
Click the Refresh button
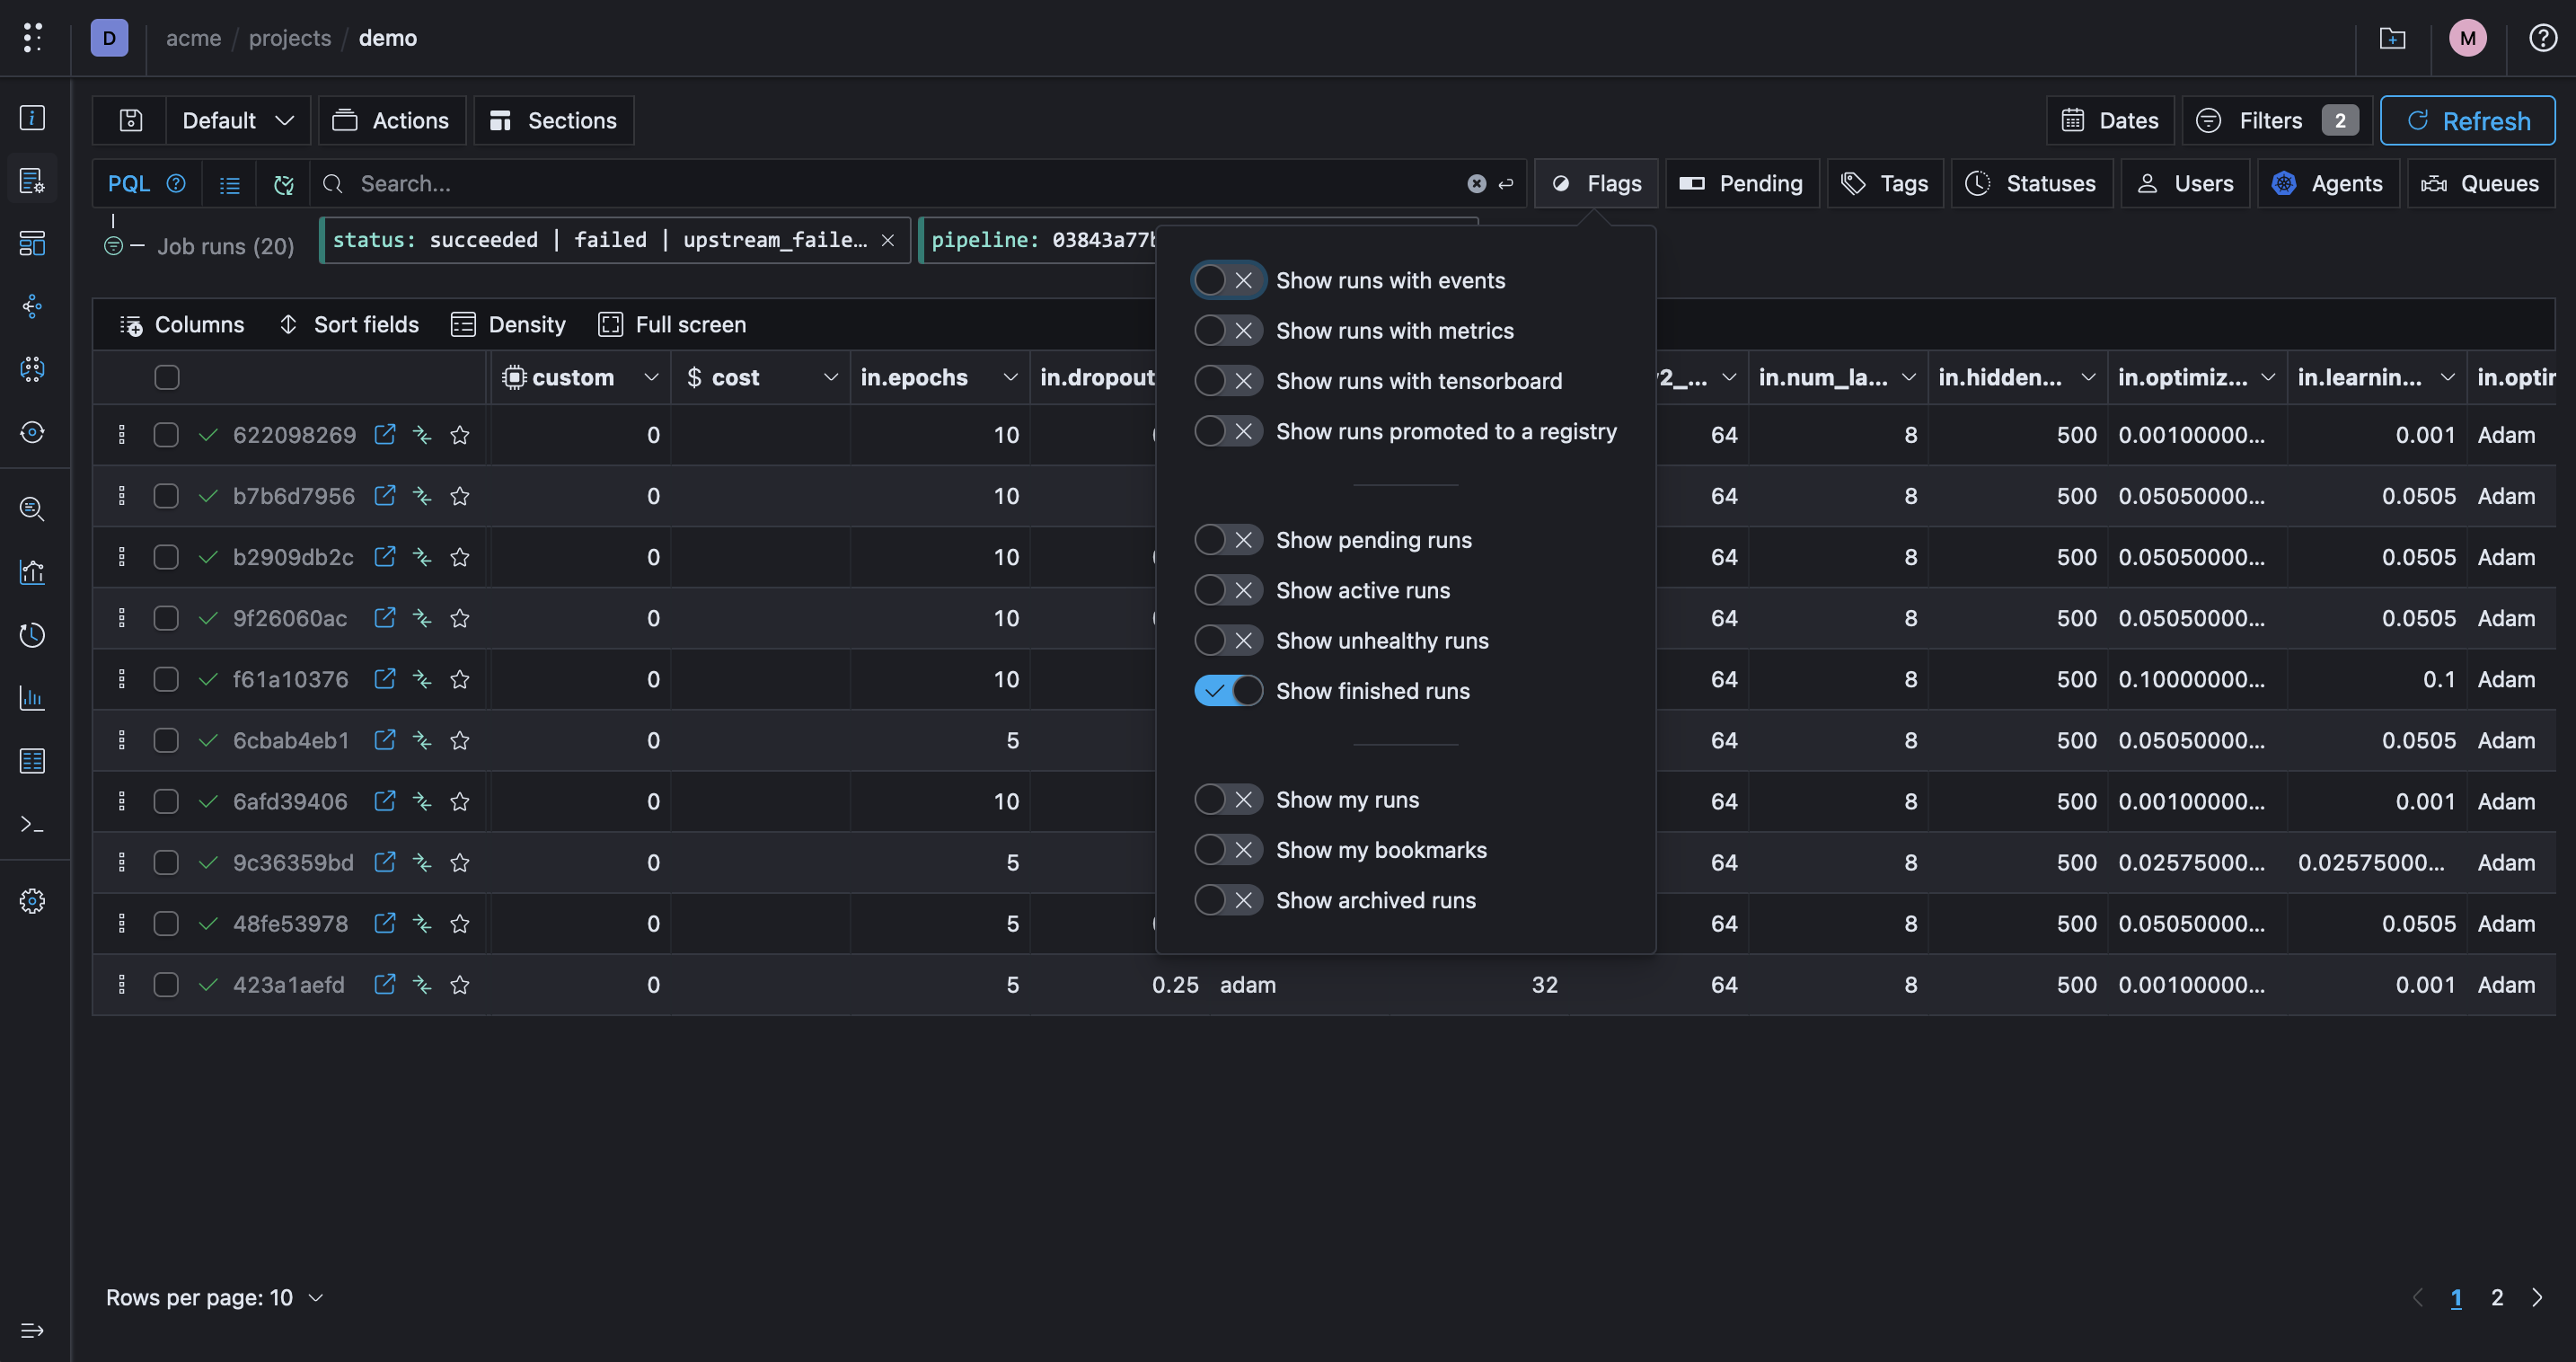coord(2467,121)
